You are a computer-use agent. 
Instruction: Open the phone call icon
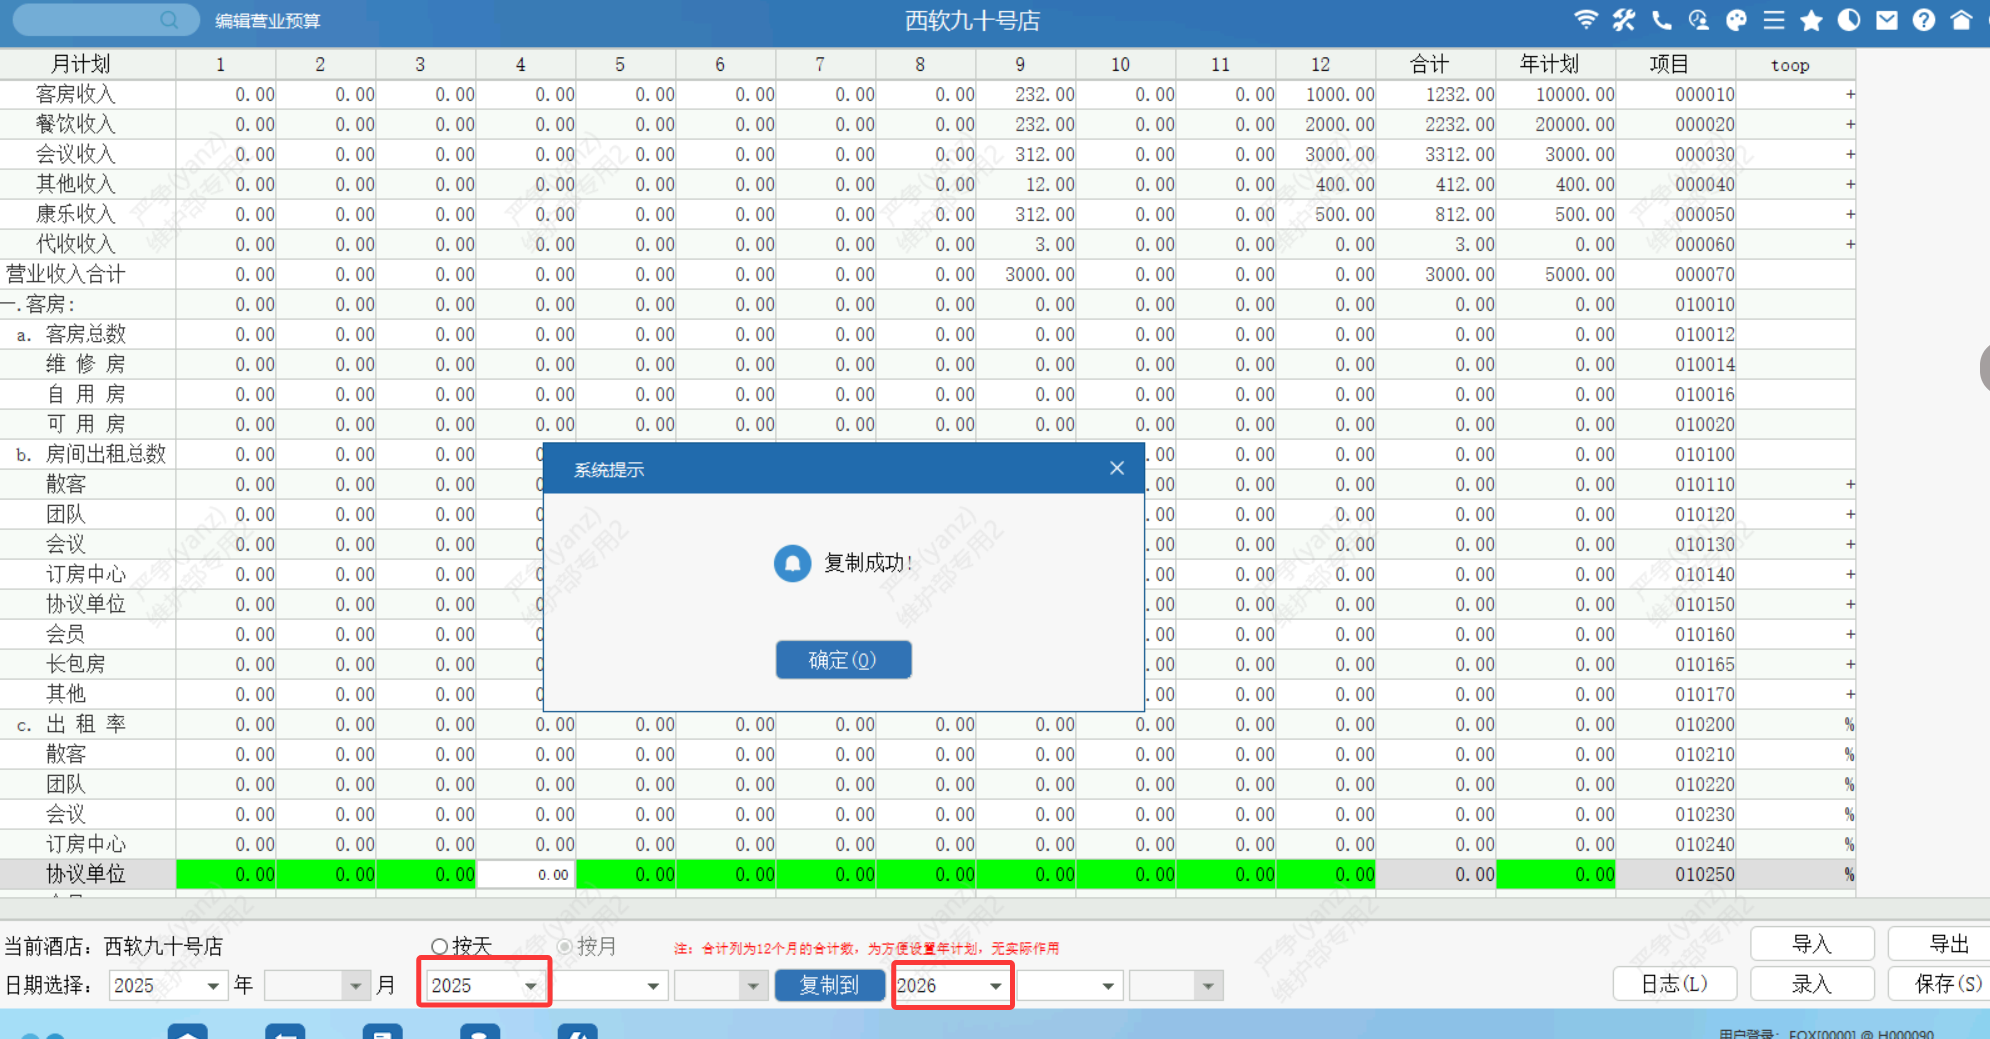1661,20
